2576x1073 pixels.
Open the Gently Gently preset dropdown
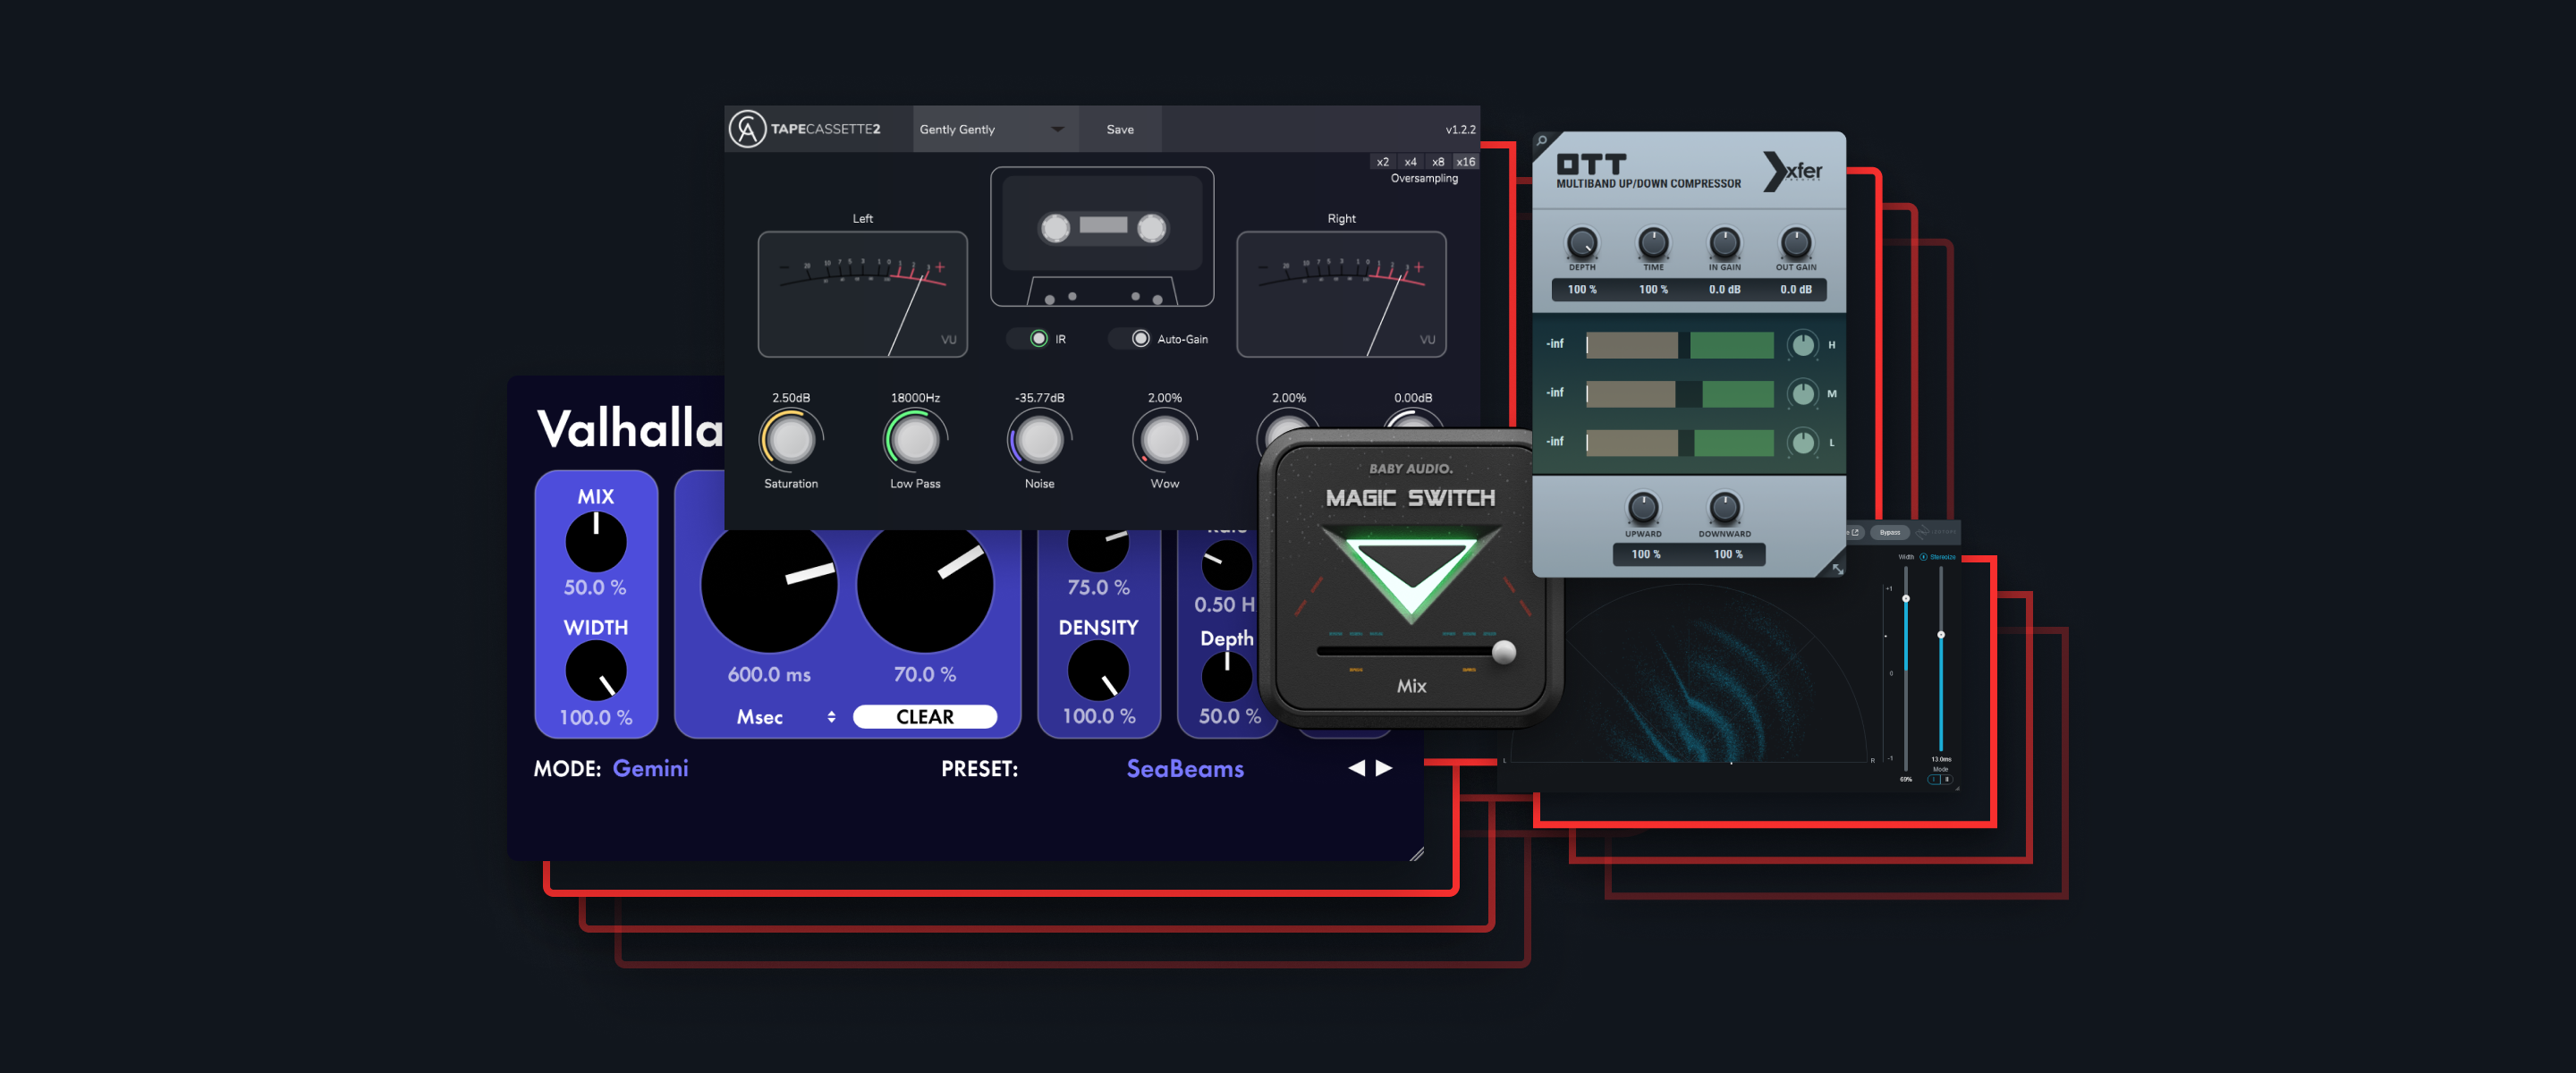point(993,129)
